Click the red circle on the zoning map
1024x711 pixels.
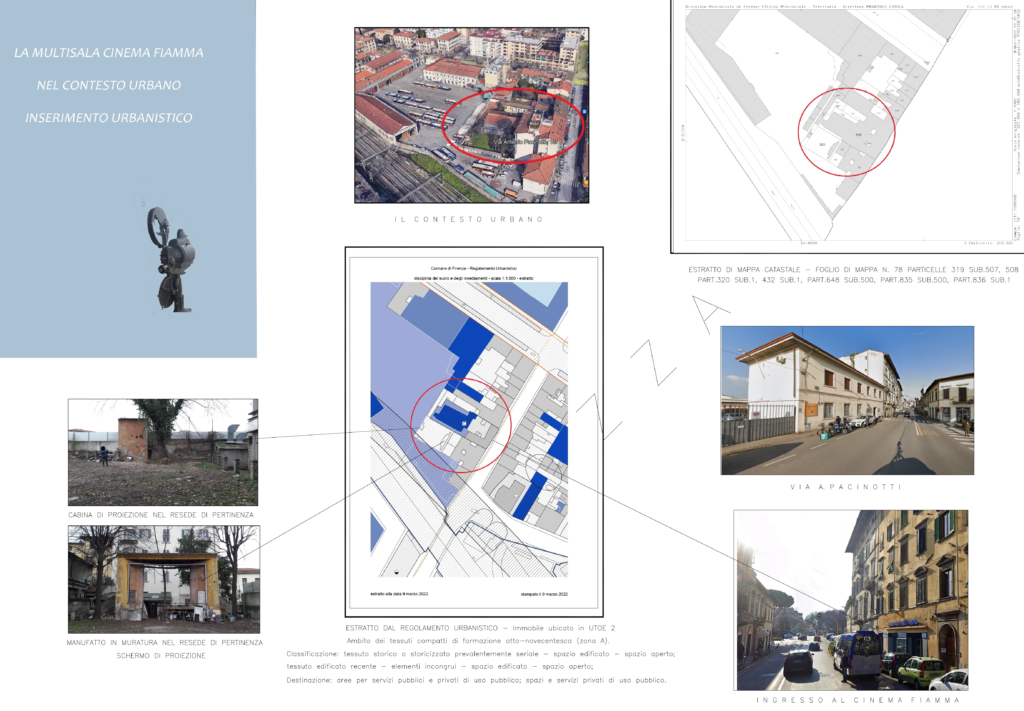tap(460, 424)
